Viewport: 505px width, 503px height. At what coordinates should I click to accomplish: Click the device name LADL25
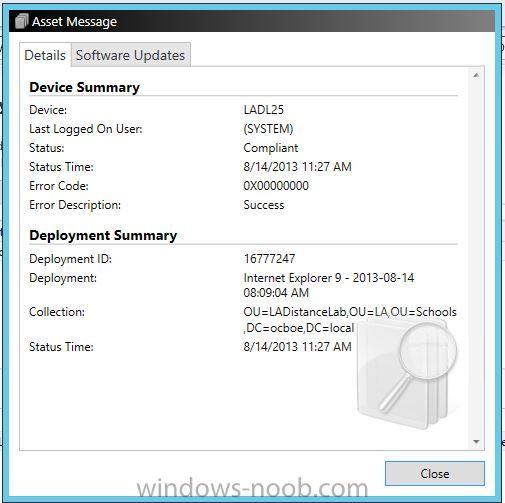[x=263, y=110]
